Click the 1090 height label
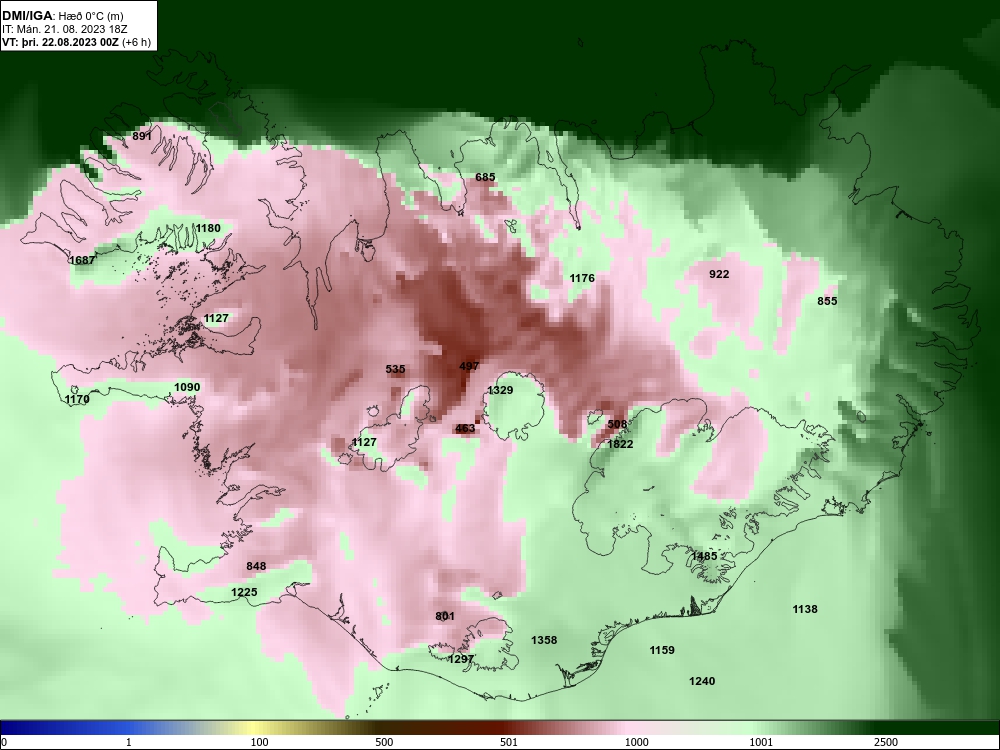The height and width of the screenshot is (750, 1000). tap(187, 387)
